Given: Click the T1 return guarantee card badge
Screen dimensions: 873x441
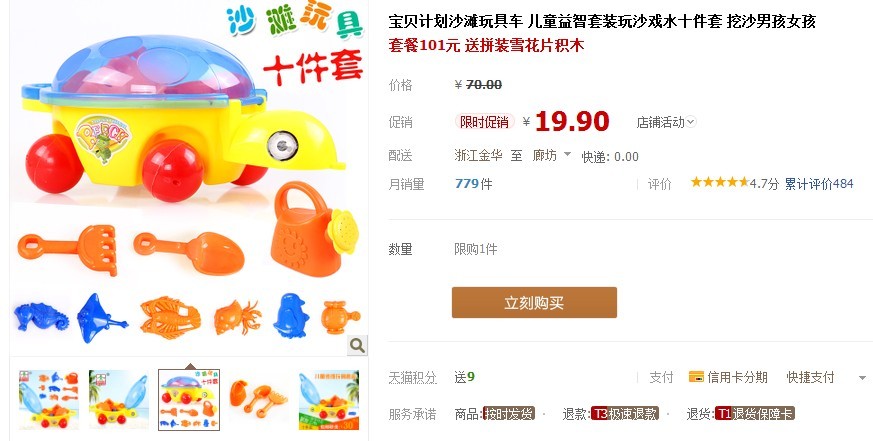Looking at the screenshot, I should pos(755,414).
